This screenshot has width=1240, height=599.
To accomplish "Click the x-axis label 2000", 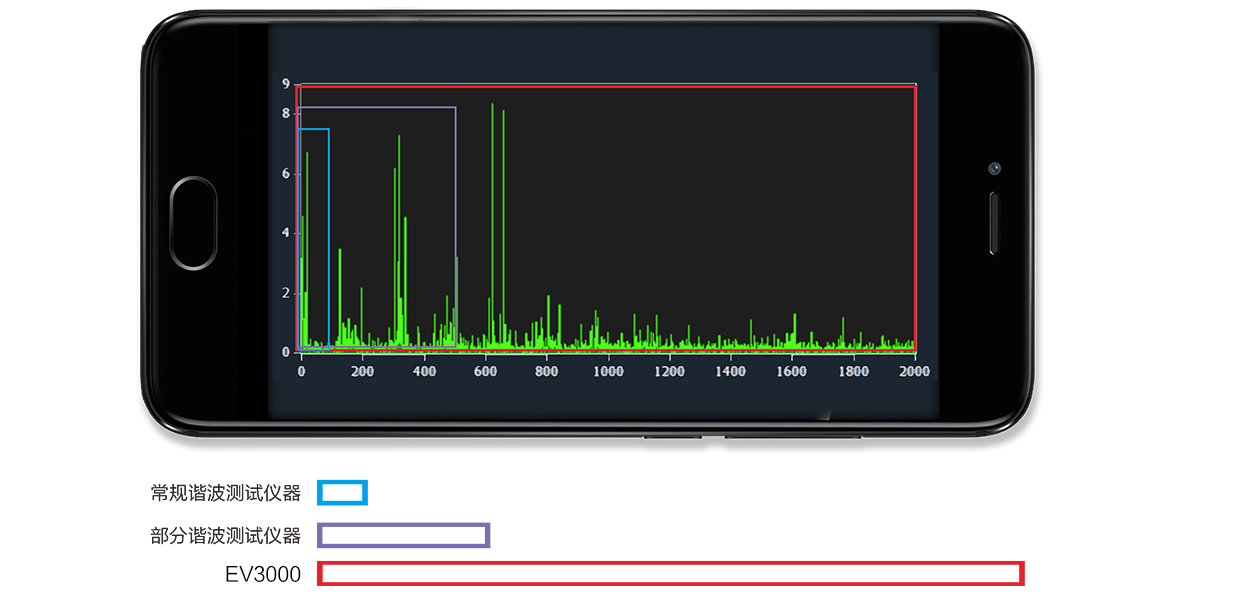I will pyautogui.click(x=914, y=371).
